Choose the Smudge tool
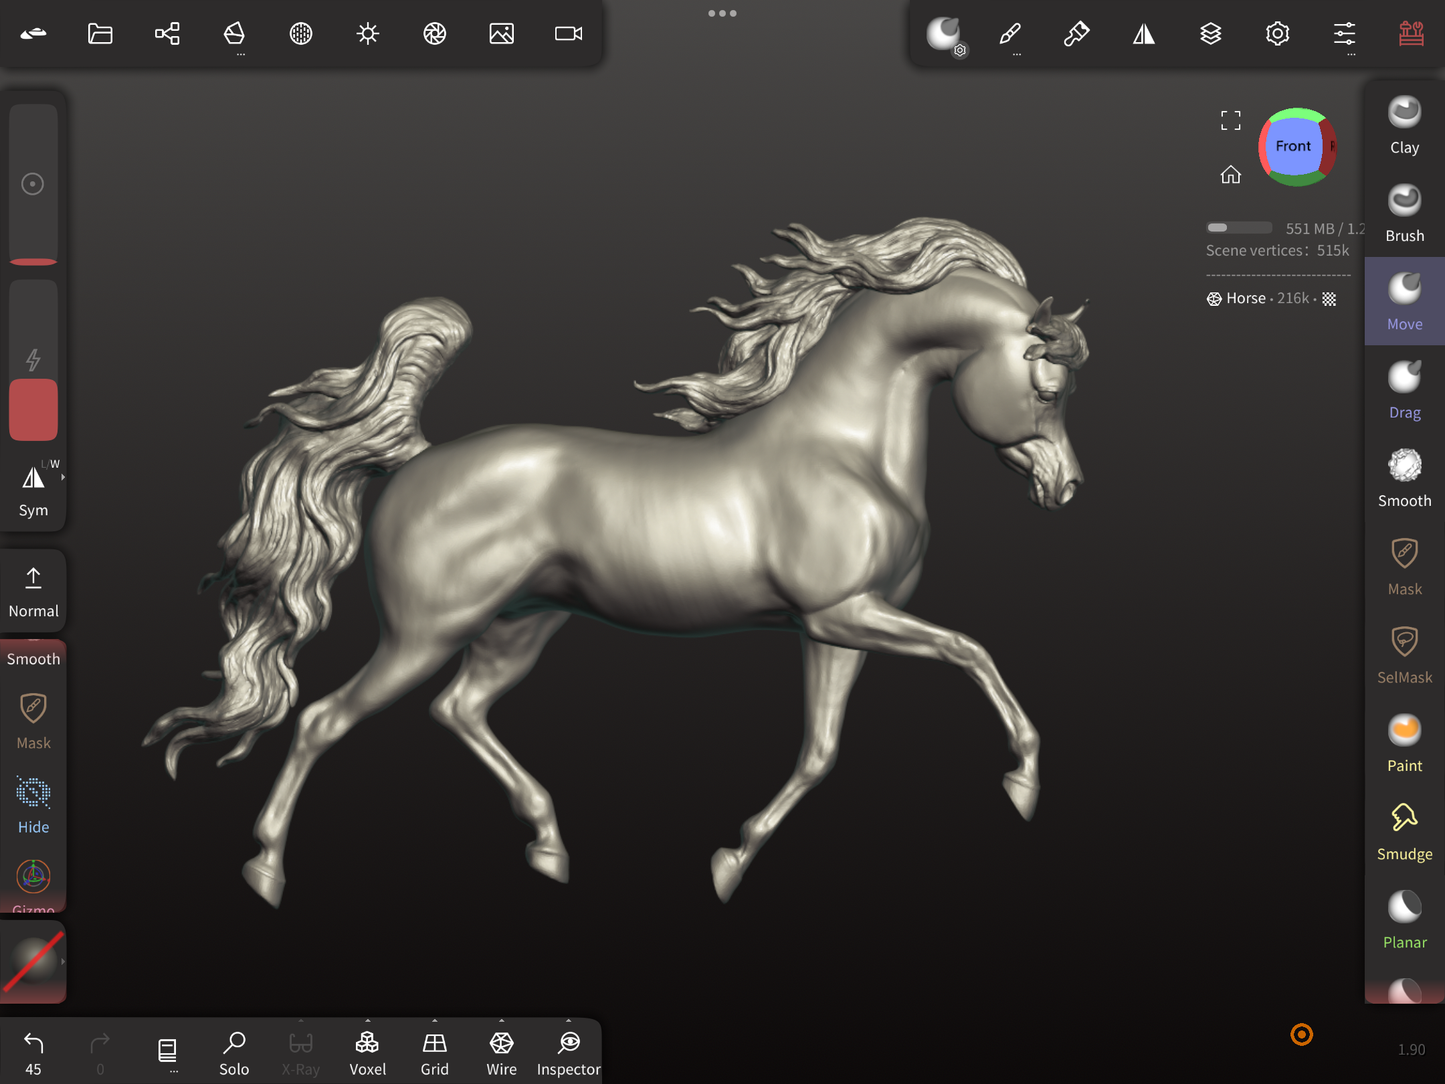The width and height of the screenshot is (1445, 1084). click(1404, 831)
